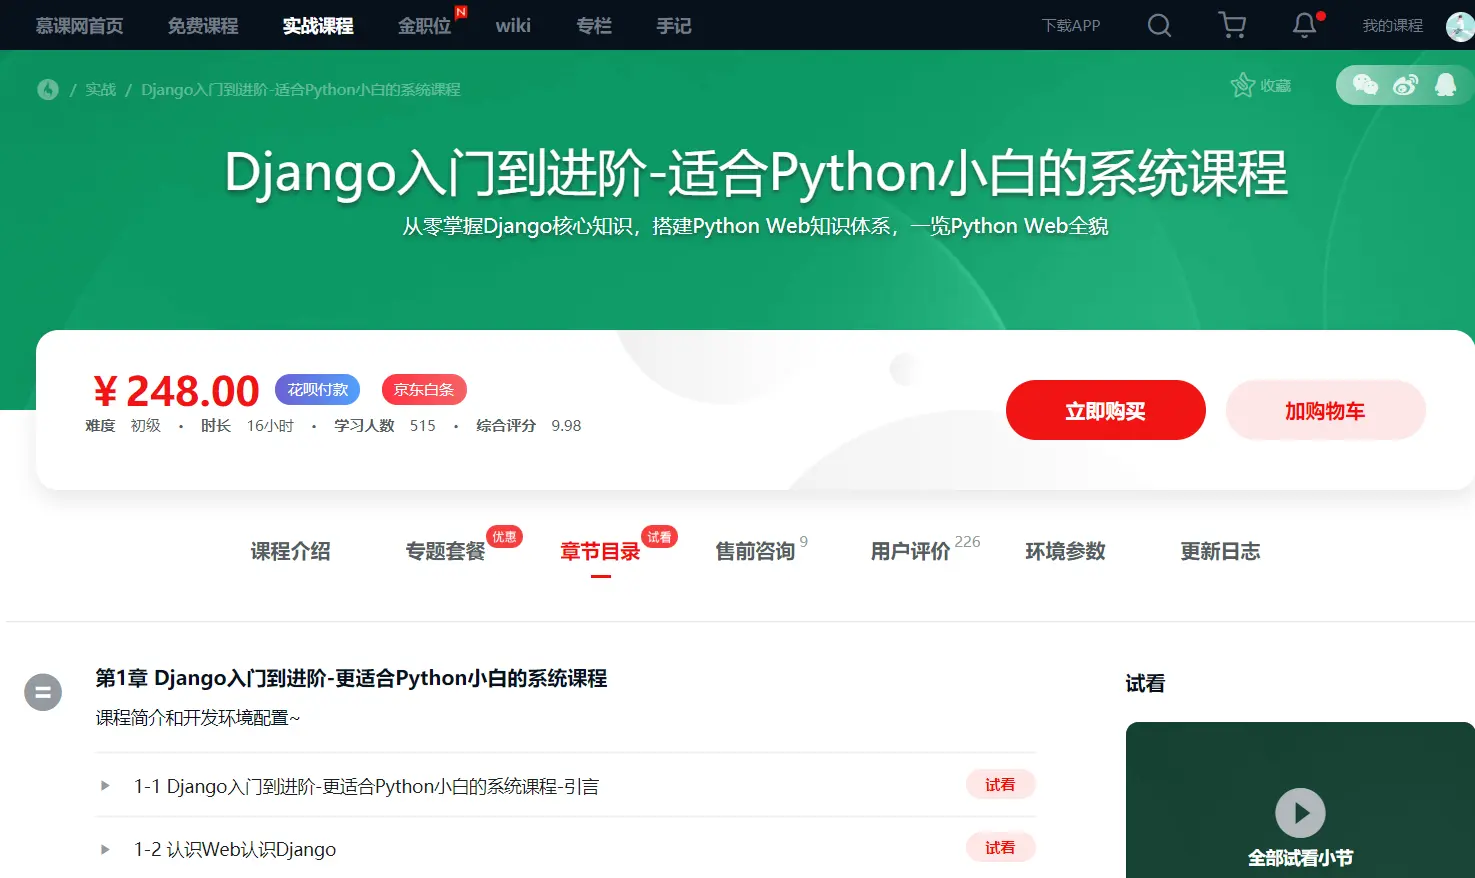The image size is (1475, 878).
Task: Click the 难度 初级 stat
Action: point(123,426)
